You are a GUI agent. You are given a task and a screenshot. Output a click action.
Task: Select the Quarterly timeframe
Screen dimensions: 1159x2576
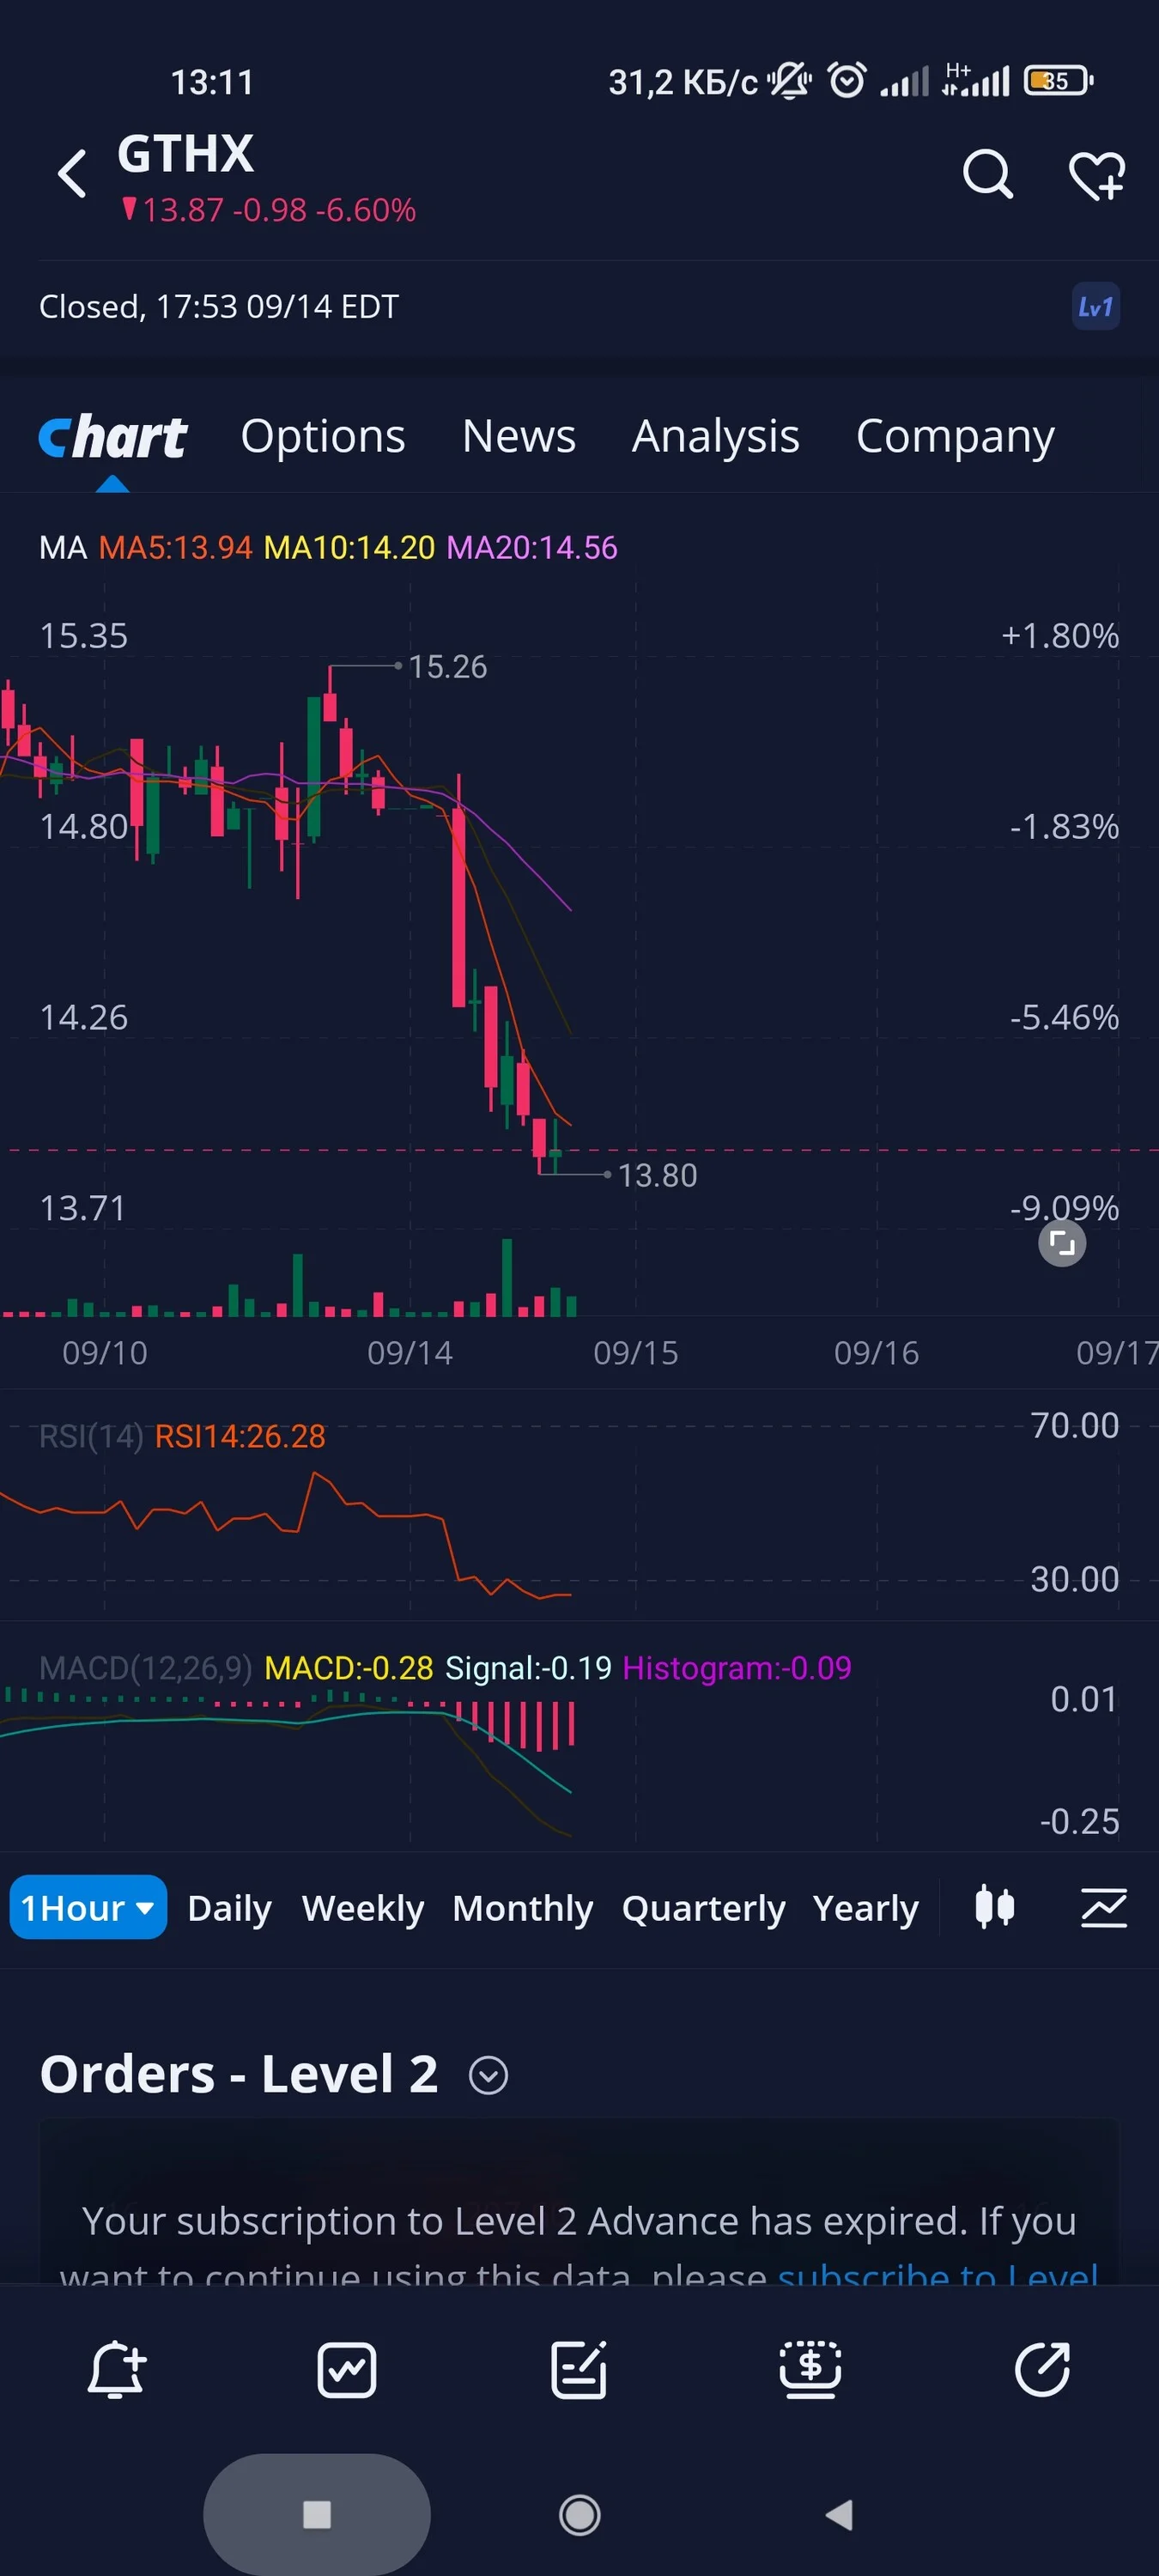tap(704, 1908)
